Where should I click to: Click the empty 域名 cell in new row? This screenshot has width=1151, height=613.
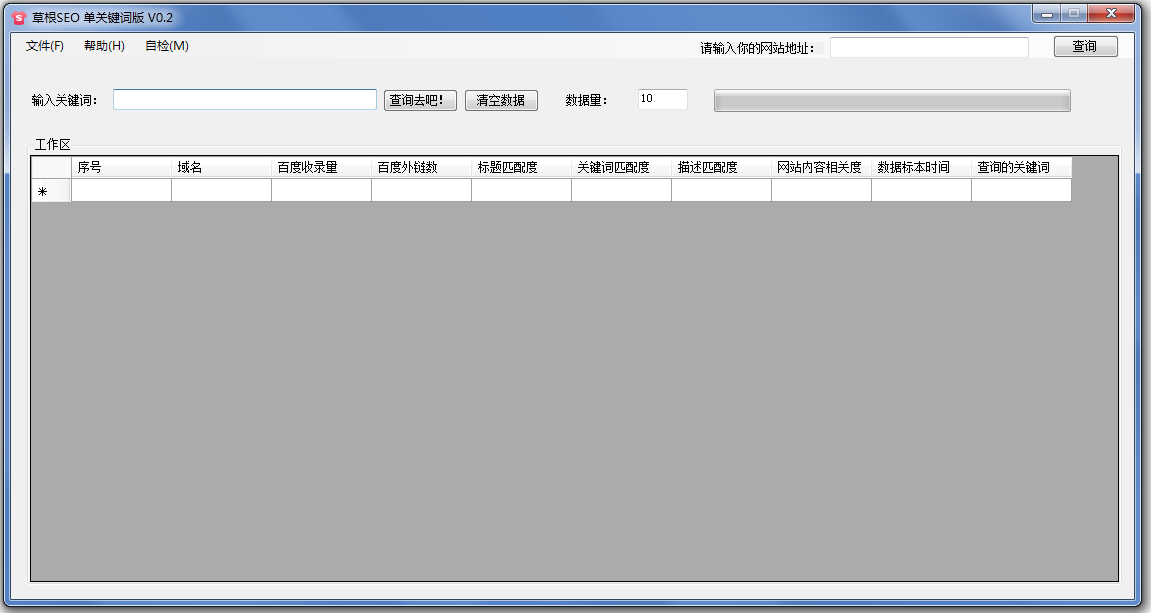coord(221,190)
